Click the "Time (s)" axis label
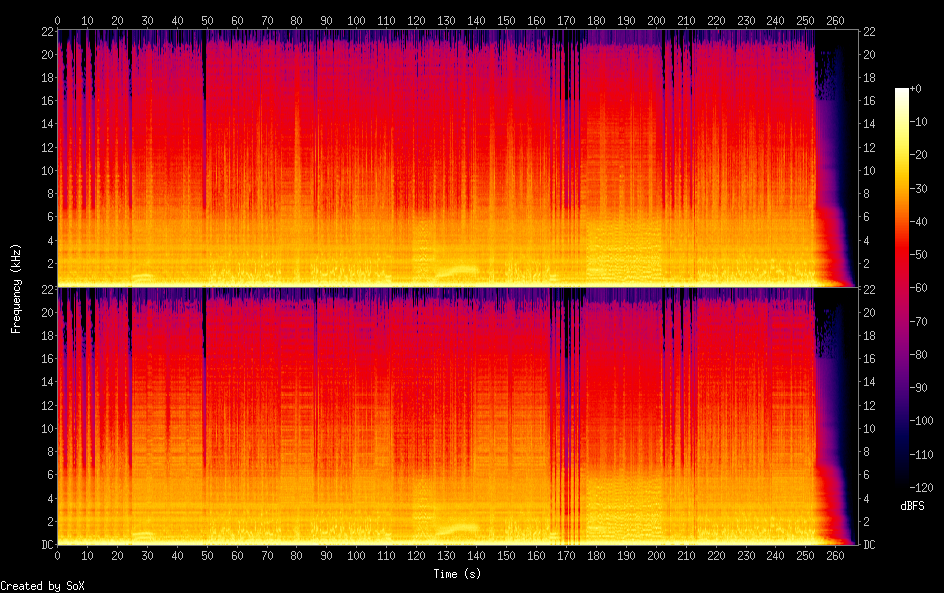 pos(458,574)
